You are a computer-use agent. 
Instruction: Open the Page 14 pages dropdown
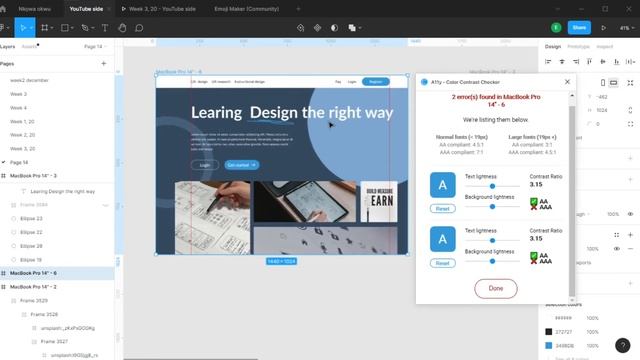[x=96, y=47]
